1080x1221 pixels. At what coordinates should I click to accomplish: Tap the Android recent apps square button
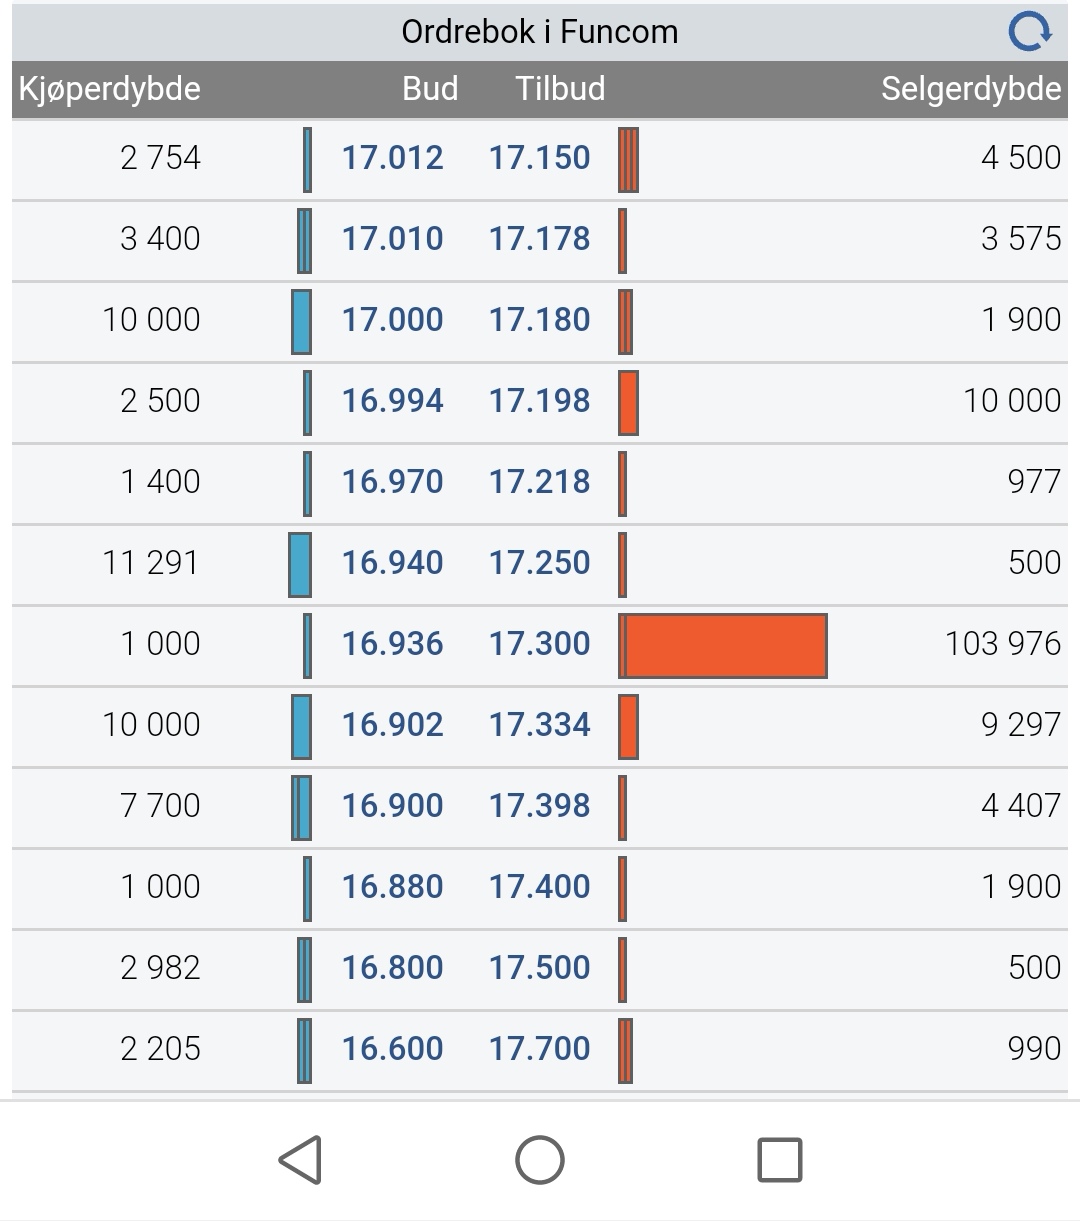pos(780,1160)
